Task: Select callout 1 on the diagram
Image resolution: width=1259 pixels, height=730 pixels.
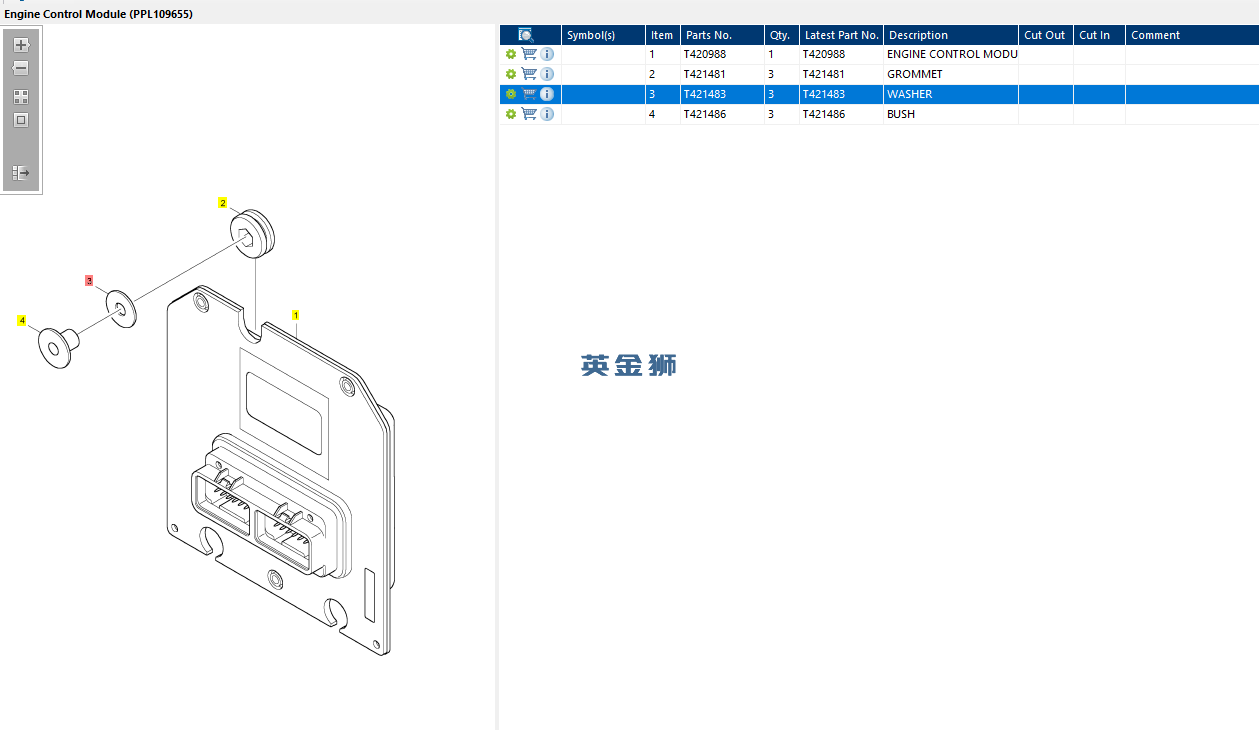Action: 296,314
